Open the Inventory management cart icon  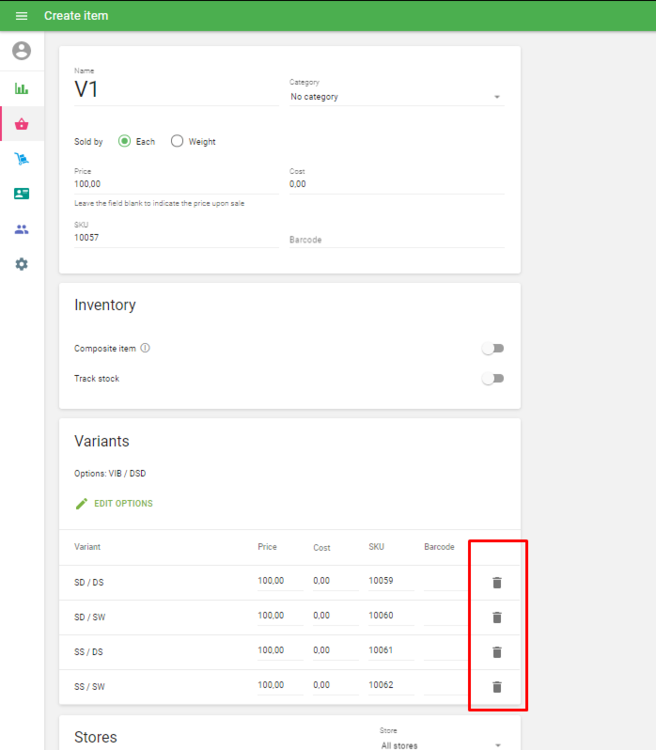click(21, 159)
